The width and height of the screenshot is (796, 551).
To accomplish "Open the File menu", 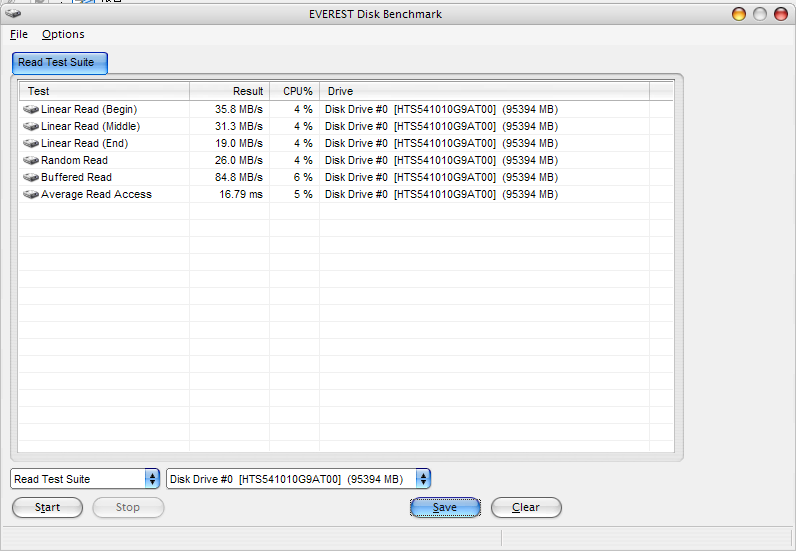I will pyautogui.click(x=19, y=34).
